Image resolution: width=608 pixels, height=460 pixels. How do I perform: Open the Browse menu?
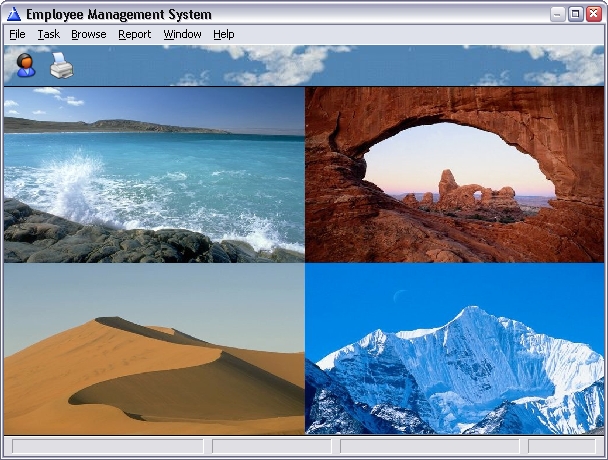89,34
